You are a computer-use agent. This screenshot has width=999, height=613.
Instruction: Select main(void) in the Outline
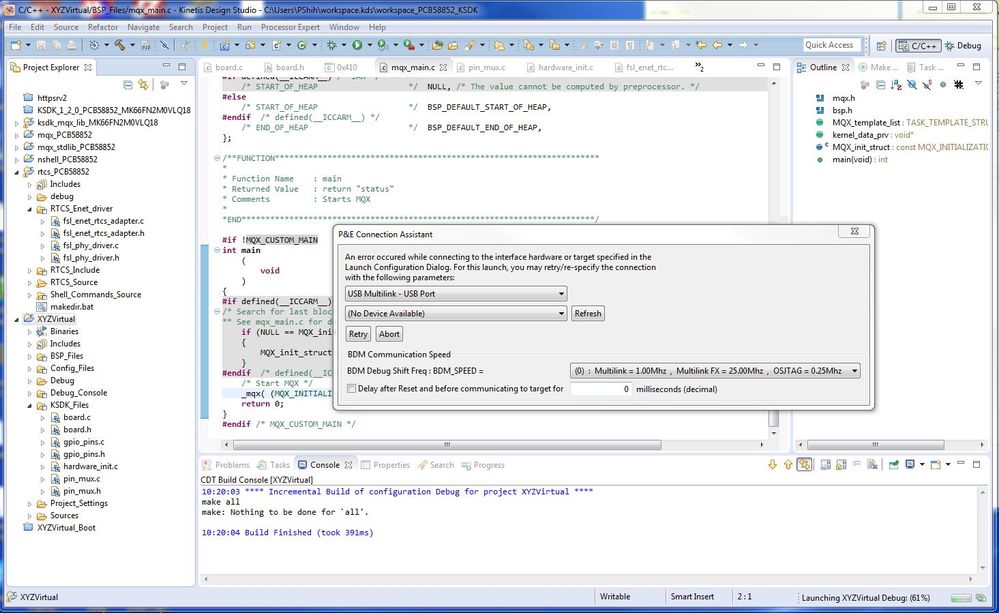tap(859, 159)
